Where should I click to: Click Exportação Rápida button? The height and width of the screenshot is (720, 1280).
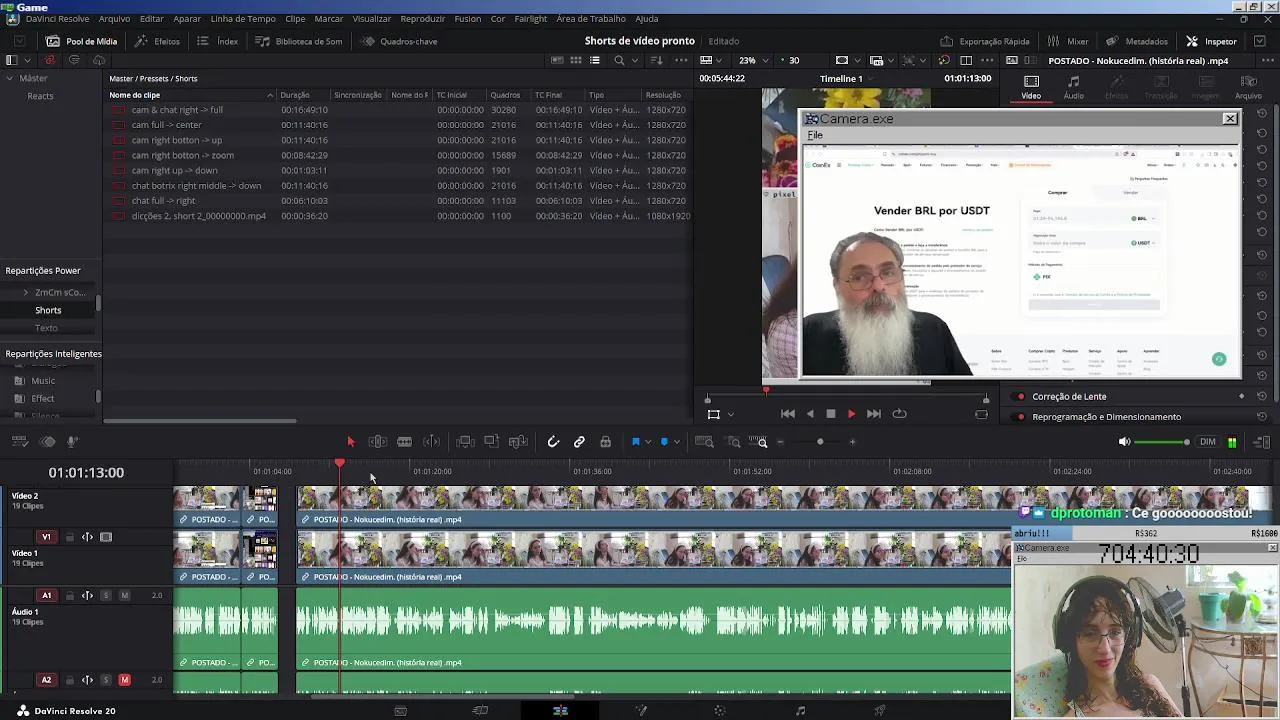click(985, 41)
